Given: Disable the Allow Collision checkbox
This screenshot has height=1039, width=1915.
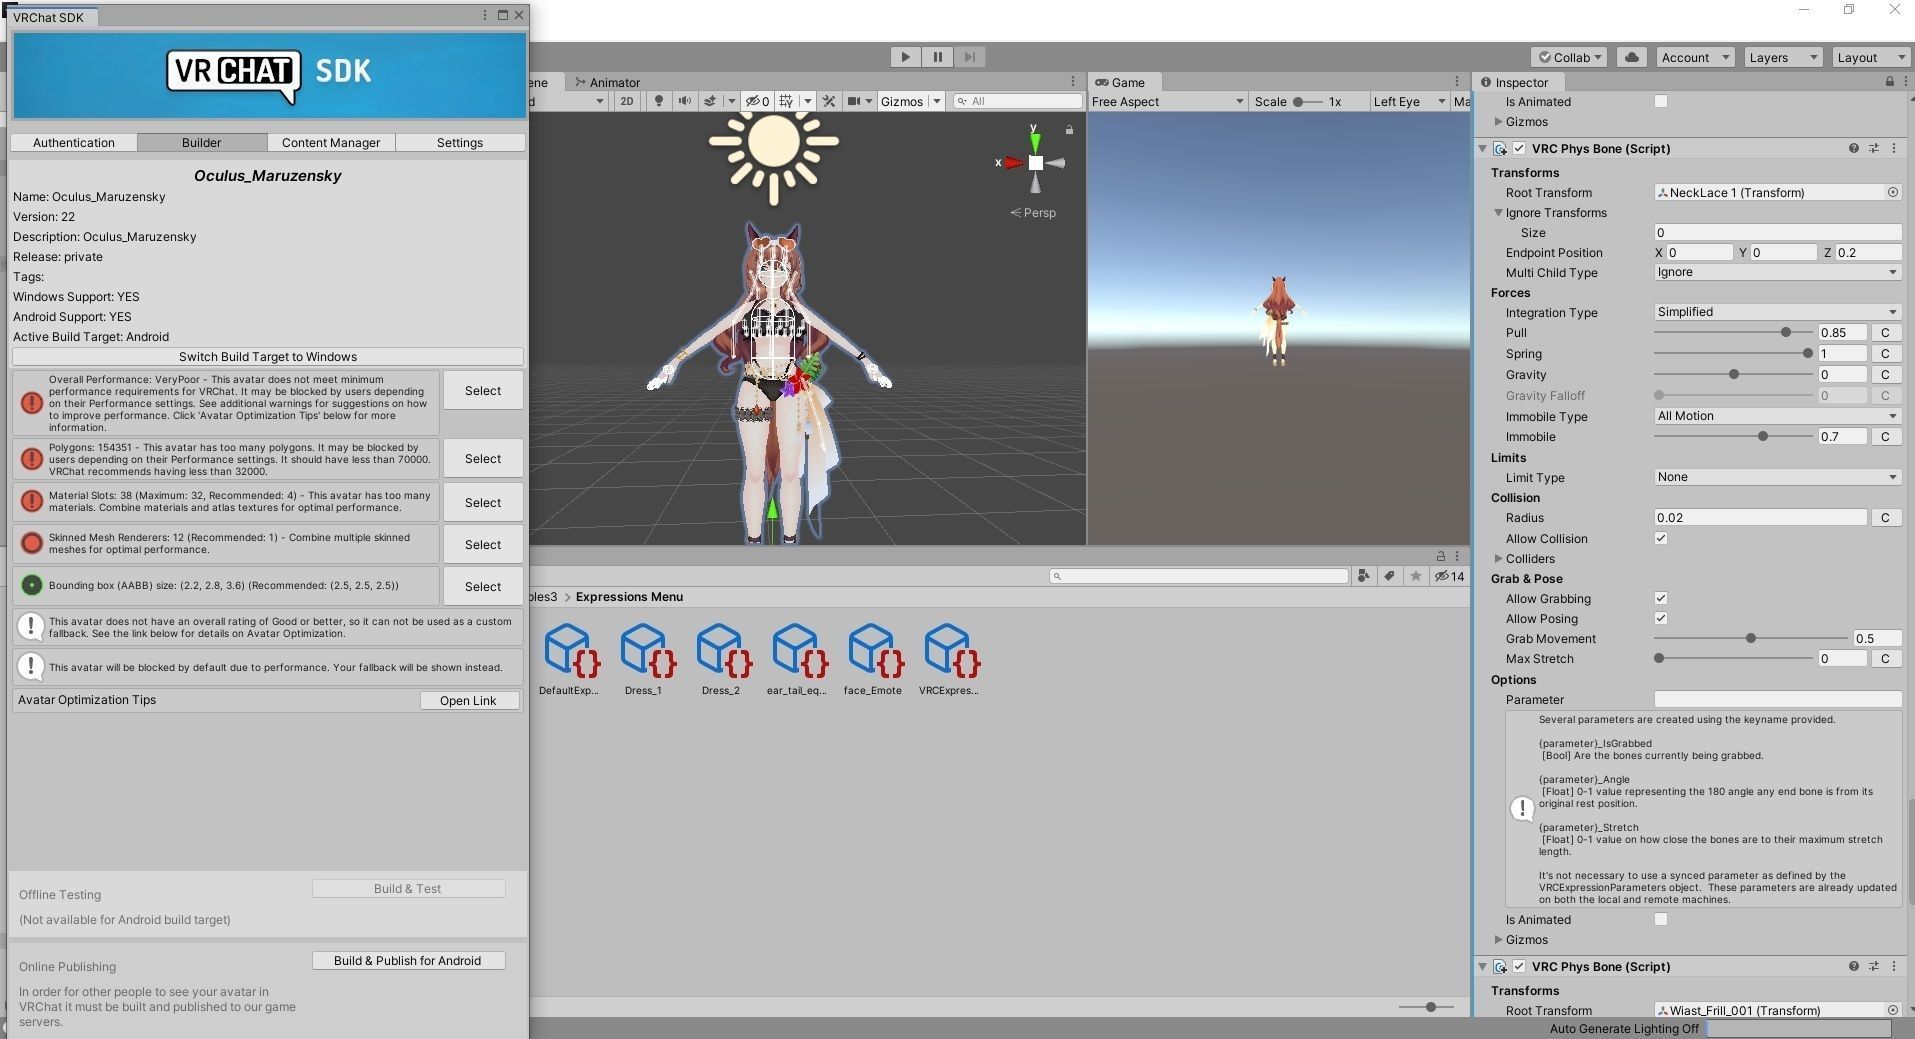Looking at the screenshot, I should (x=1661, y=538).
